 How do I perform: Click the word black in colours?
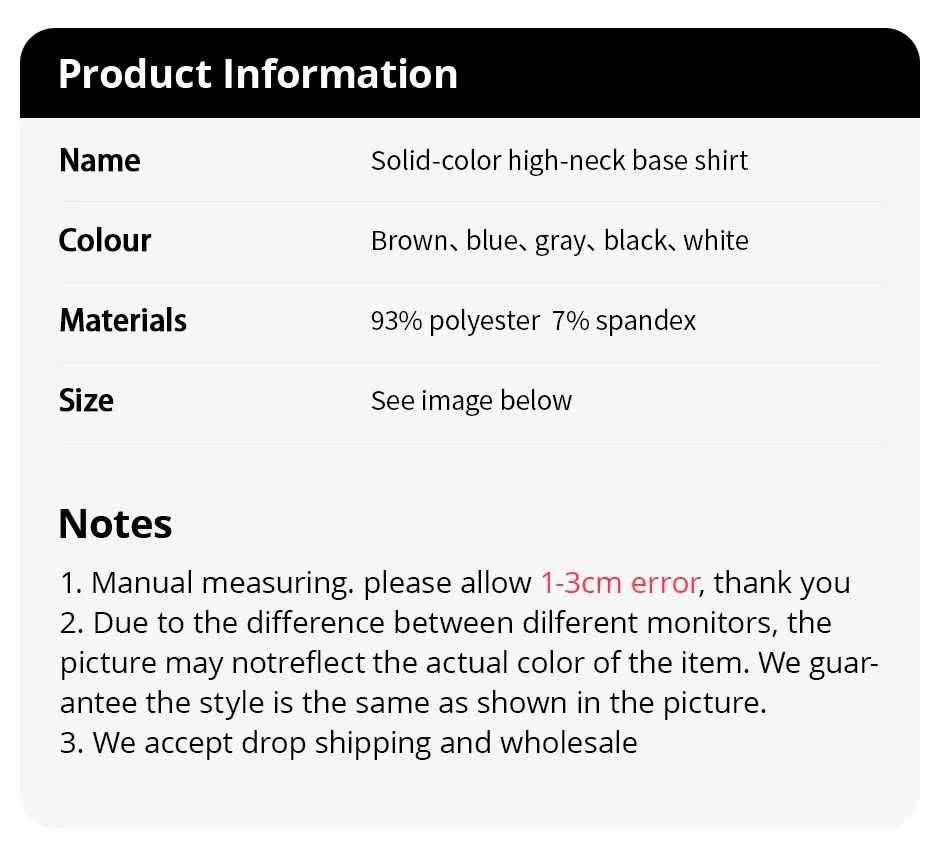point(634,241)
